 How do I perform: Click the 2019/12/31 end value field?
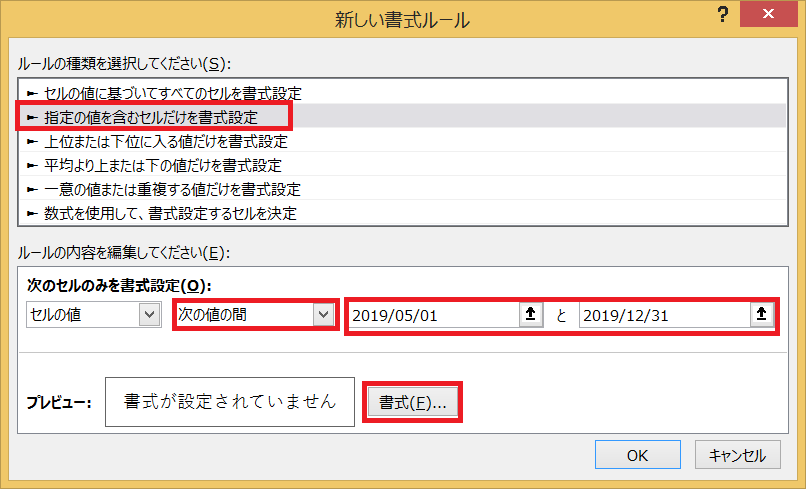click(x=665, y=315)
